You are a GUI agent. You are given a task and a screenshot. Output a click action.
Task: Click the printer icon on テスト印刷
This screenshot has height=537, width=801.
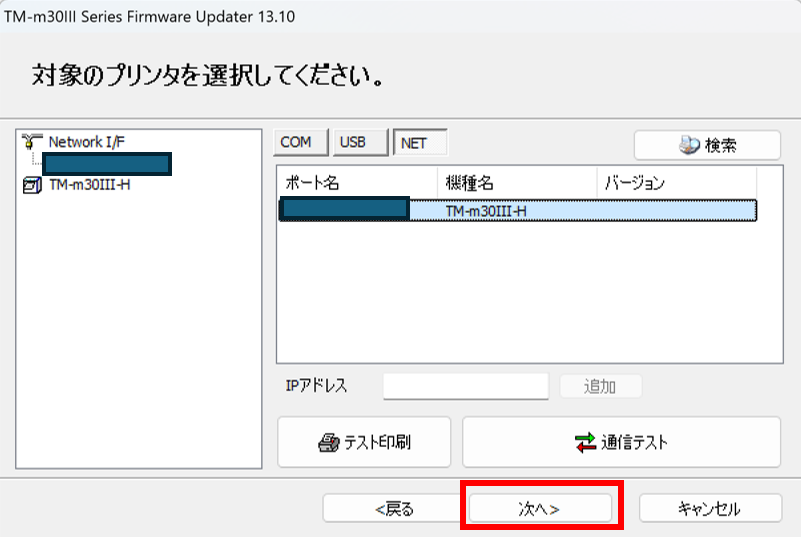point(329,442)
